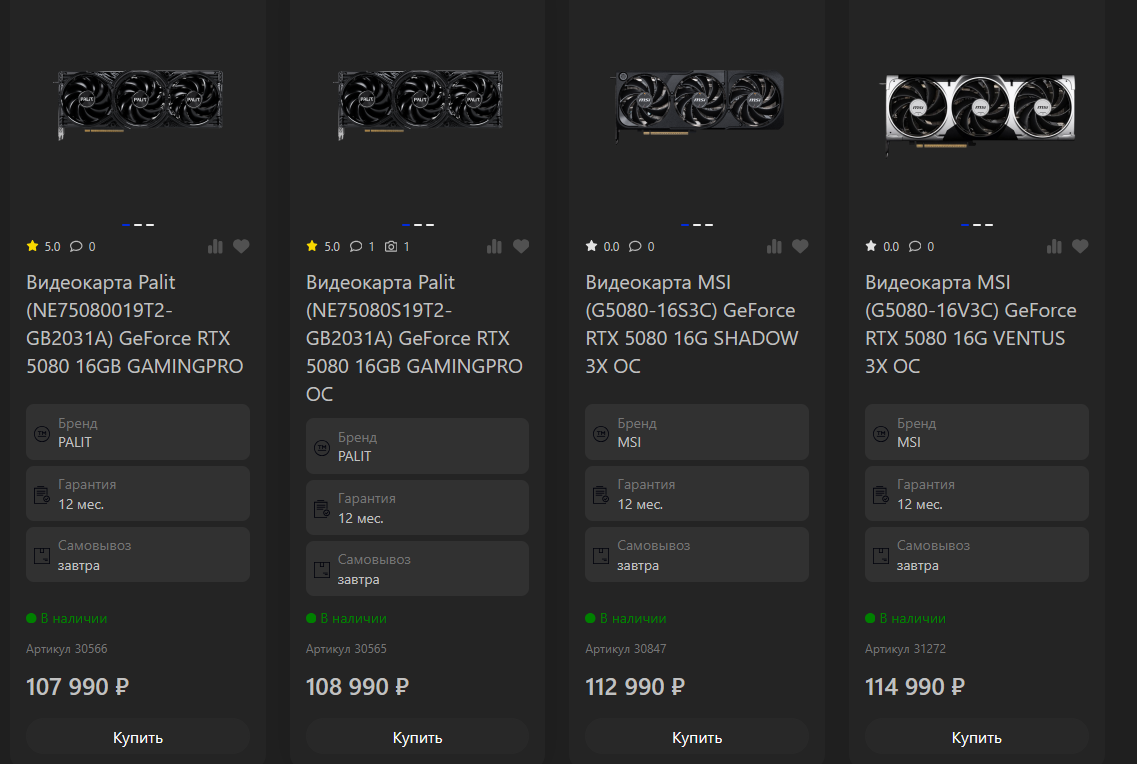Screen dimensions: 1137x764
Task: Click warranty icon in MSI SHADOW card
Action: pos(601,495)
